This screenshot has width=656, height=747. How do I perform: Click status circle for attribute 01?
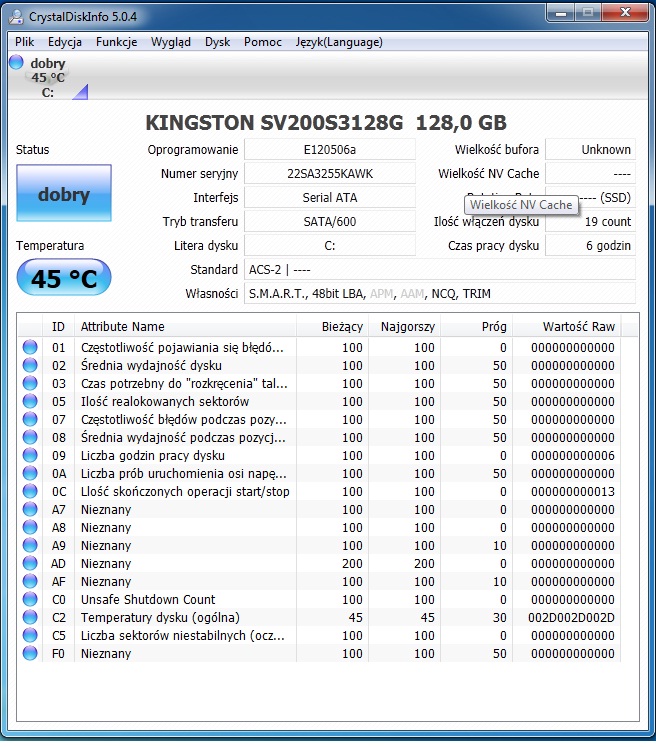pos(30,347)
